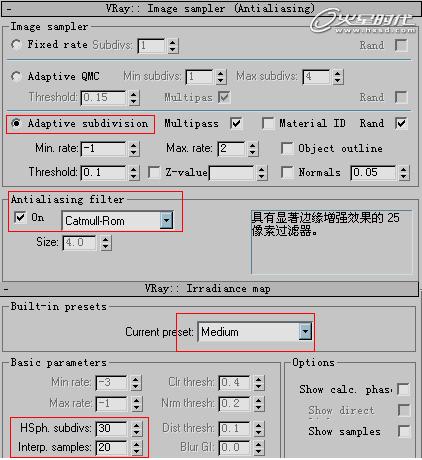Toggle the Adaptive QMC Rand checkbox

(x=401, y=97)
